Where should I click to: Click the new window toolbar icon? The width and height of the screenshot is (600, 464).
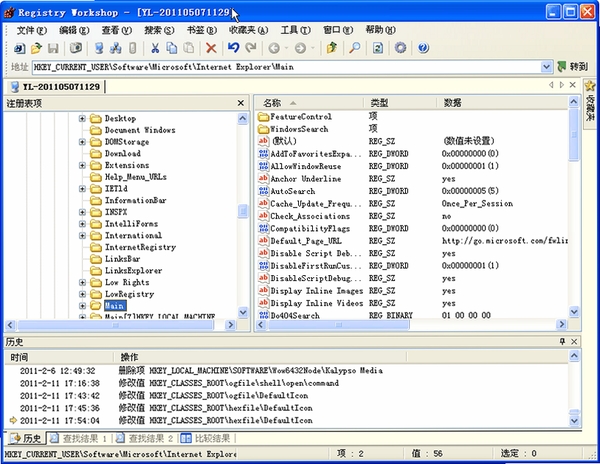pos(19,48)
